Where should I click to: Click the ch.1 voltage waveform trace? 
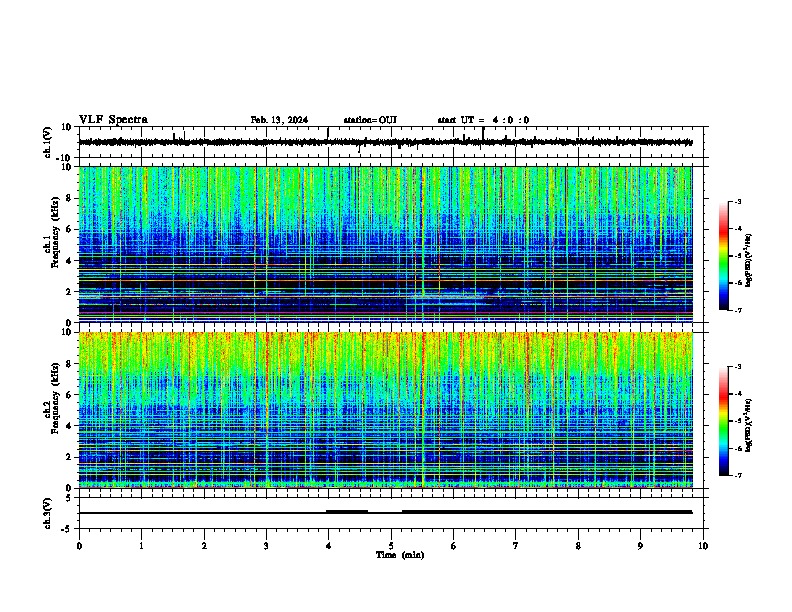385,142
